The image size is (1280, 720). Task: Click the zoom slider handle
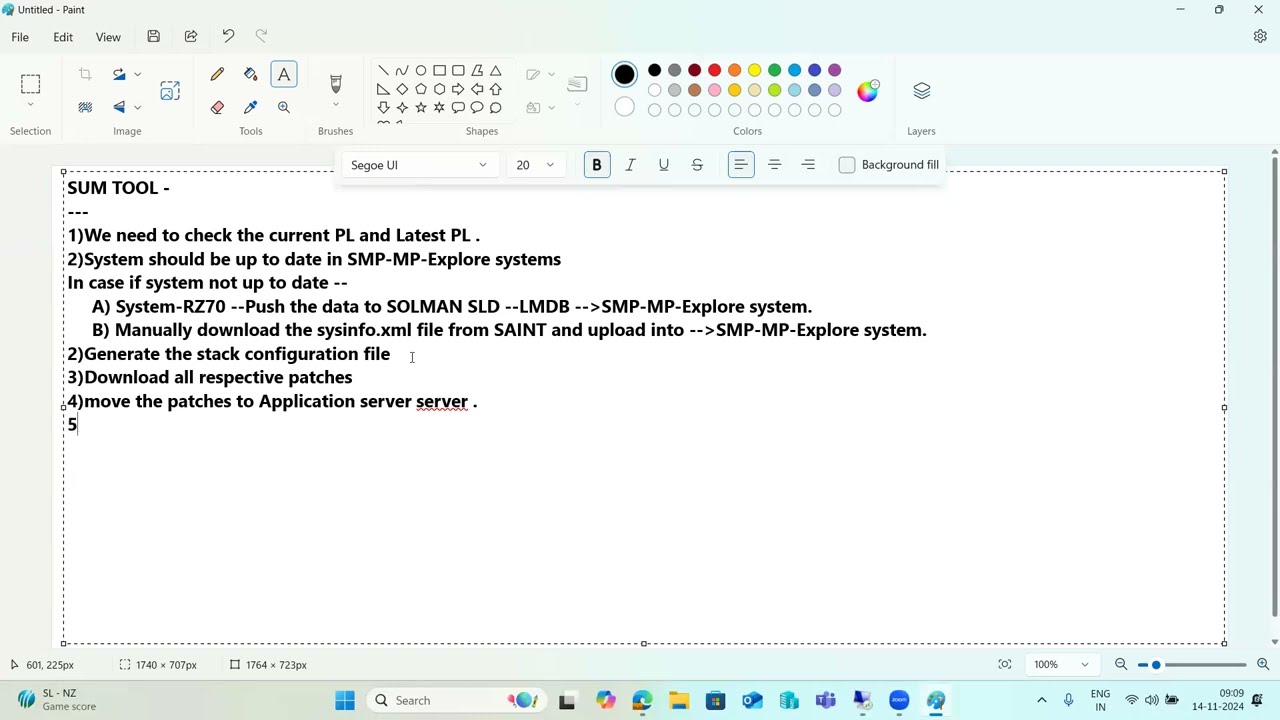pyautogui.click(x=1156, y=664)
